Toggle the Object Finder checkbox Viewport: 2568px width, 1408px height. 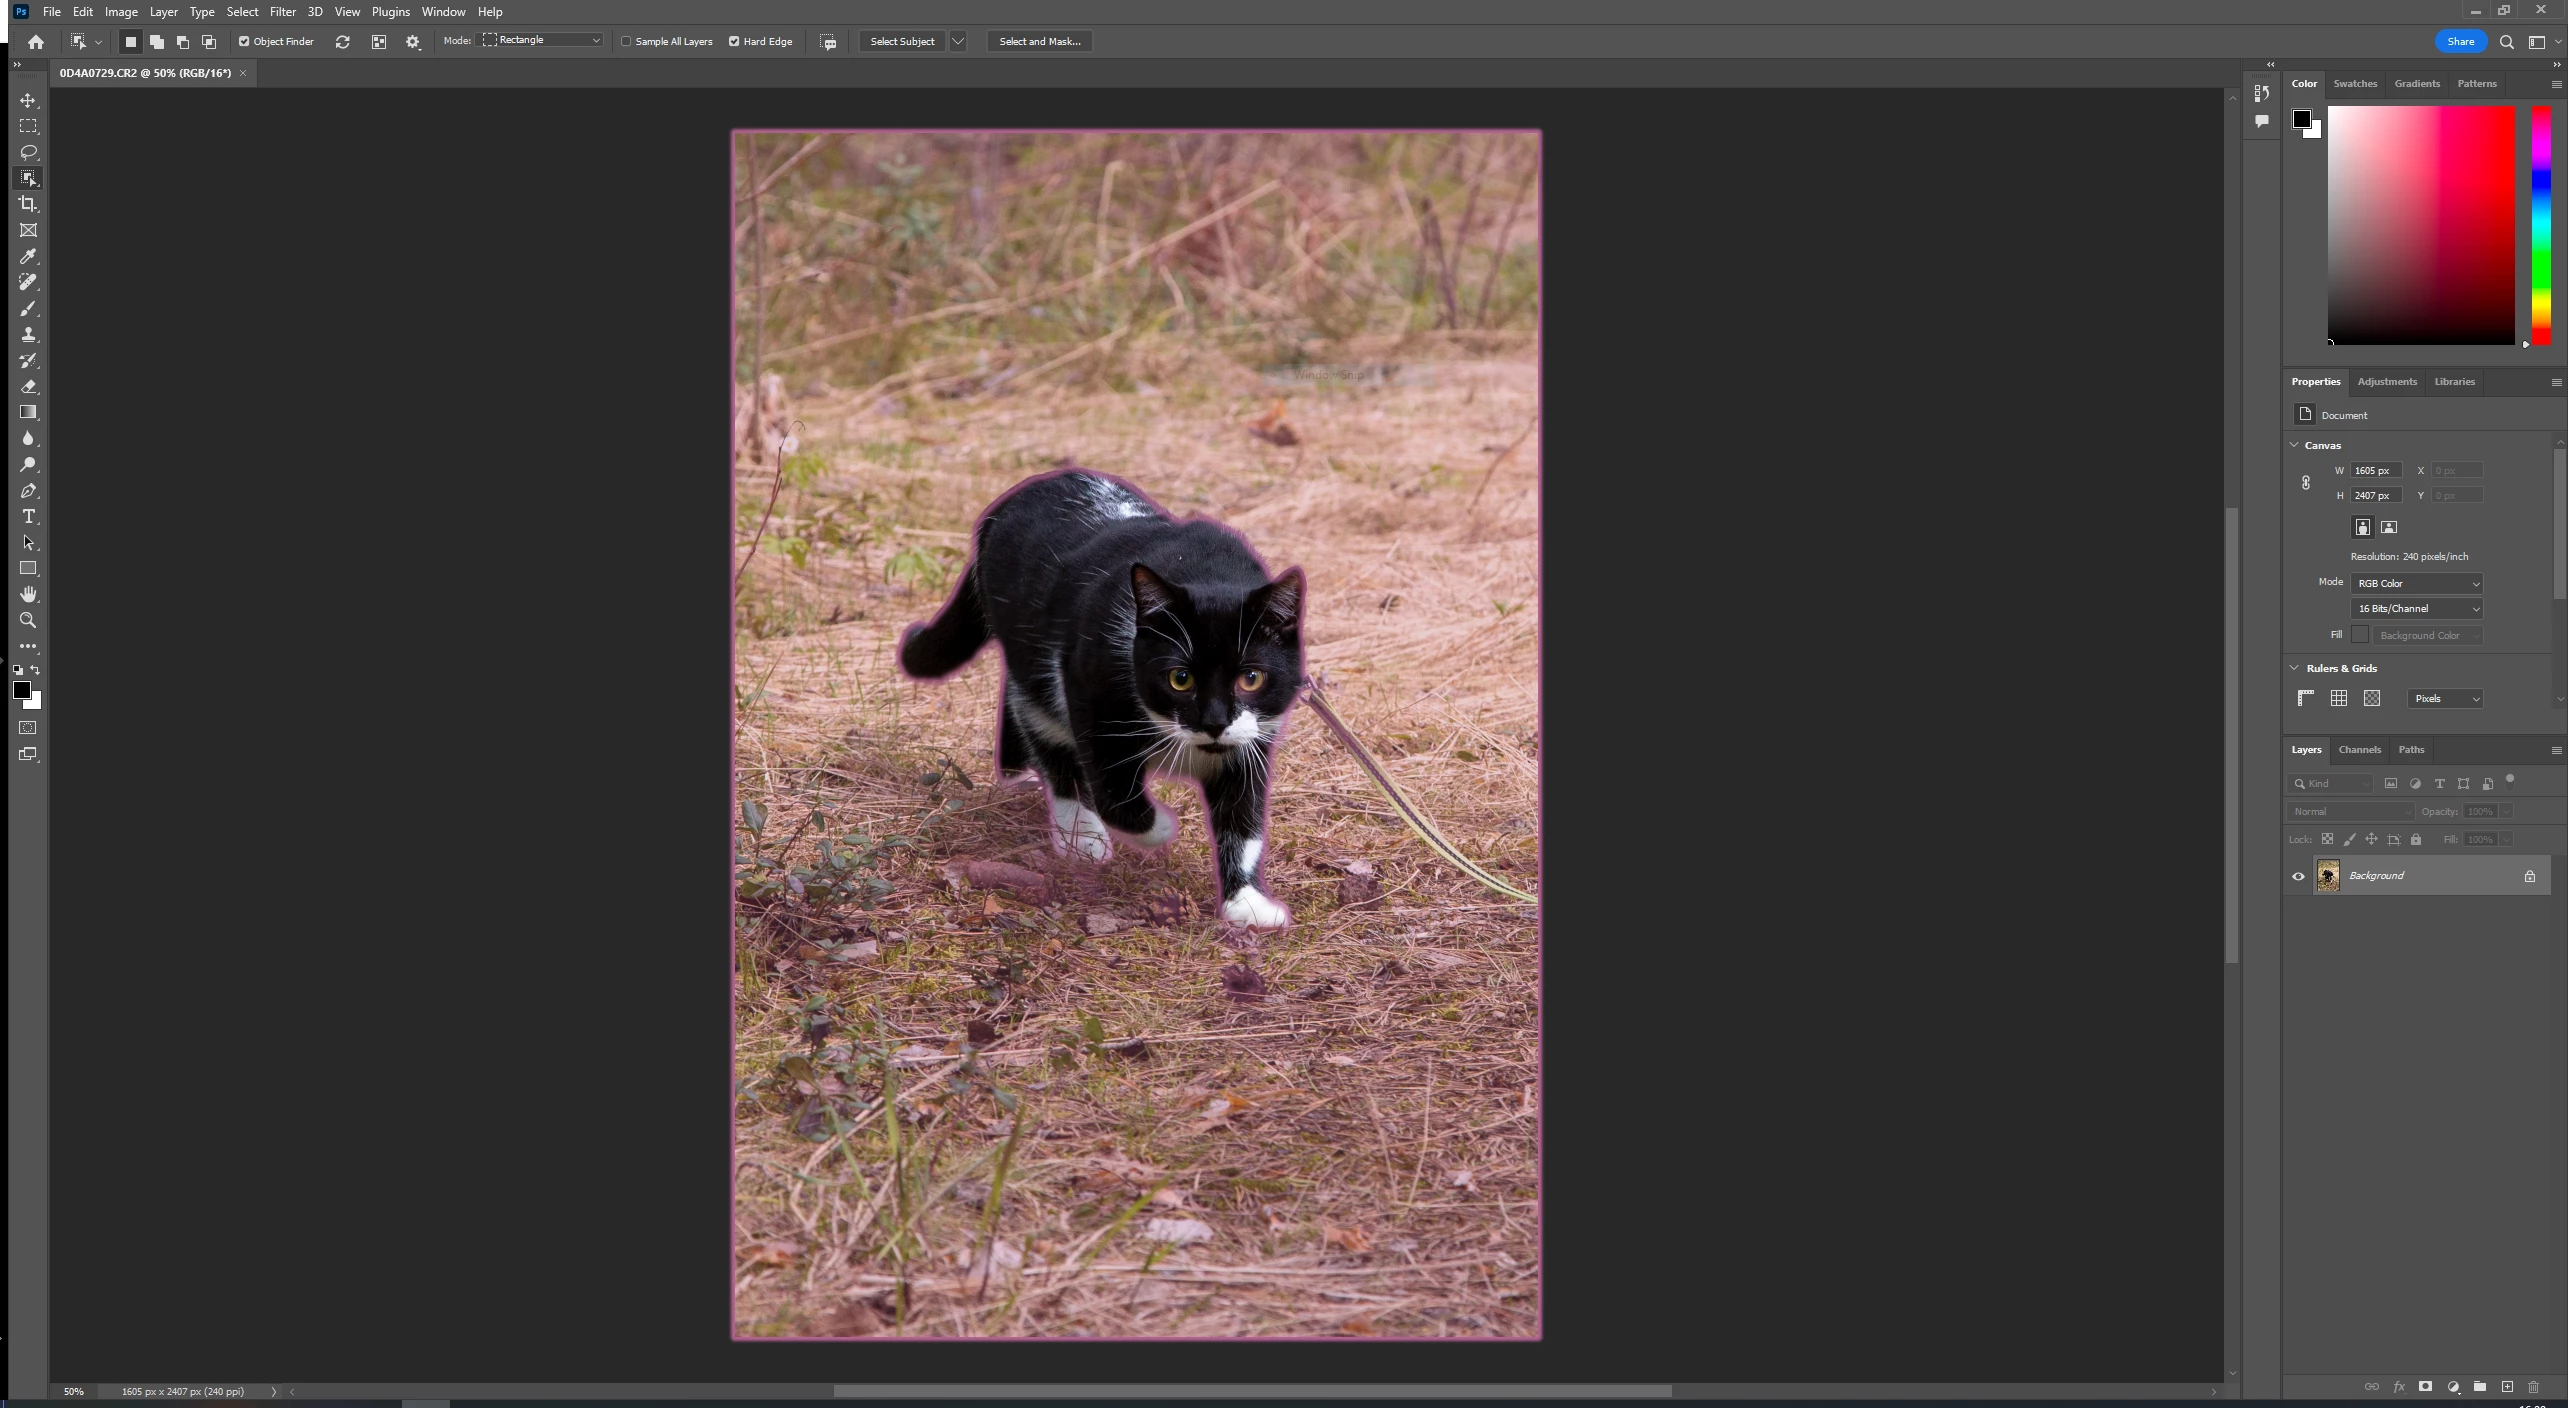pos(244,41)
